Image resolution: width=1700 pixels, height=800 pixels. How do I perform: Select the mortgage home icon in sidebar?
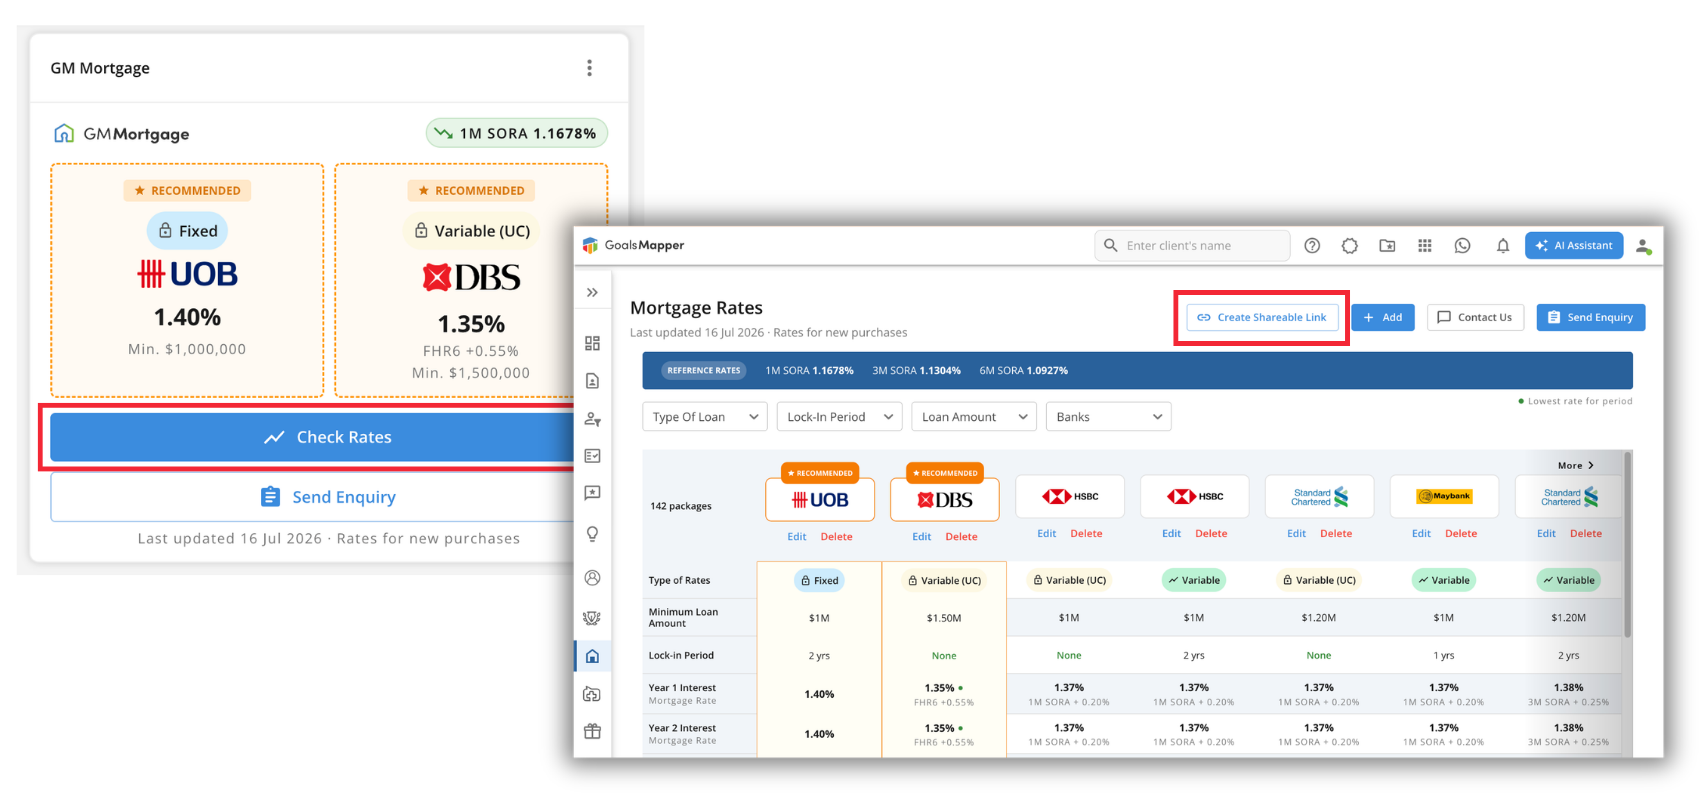point(592,656)
